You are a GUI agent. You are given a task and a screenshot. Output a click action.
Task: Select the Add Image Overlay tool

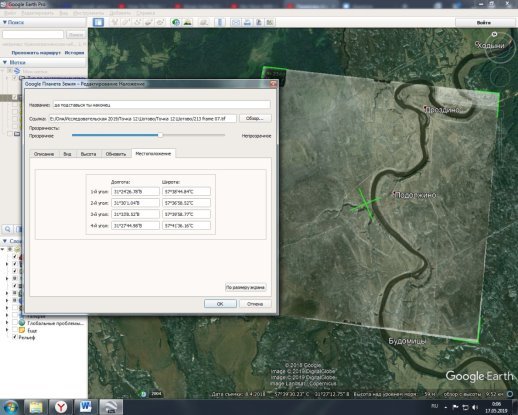(x=149, y=22)
